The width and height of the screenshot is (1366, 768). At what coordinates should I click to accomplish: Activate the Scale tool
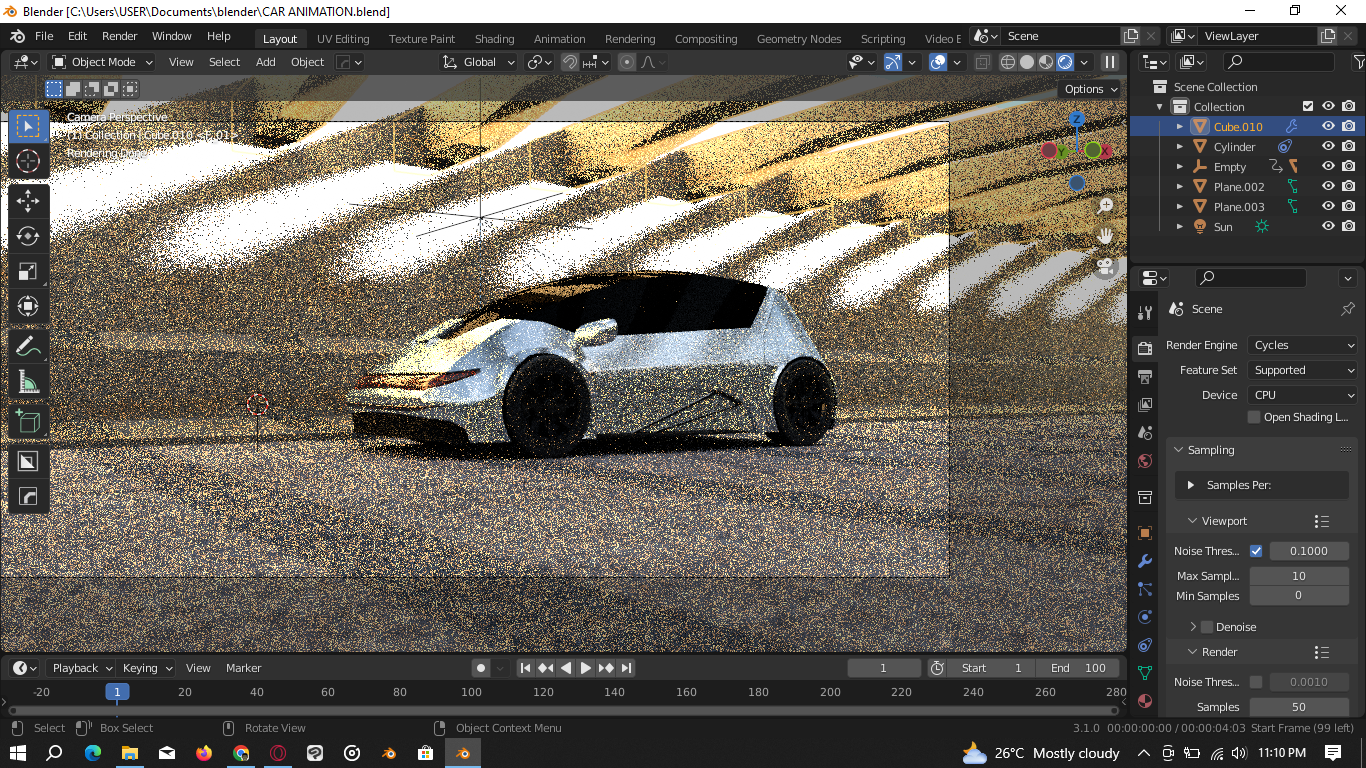[28, 271]
